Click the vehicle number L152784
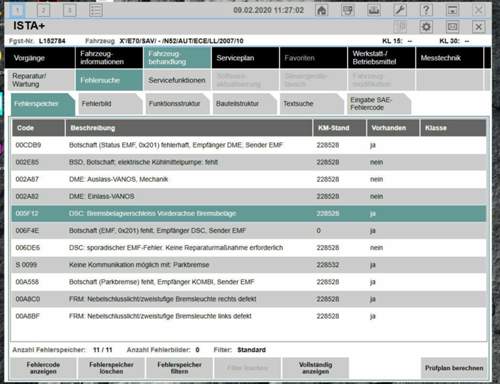 point(52,41)
